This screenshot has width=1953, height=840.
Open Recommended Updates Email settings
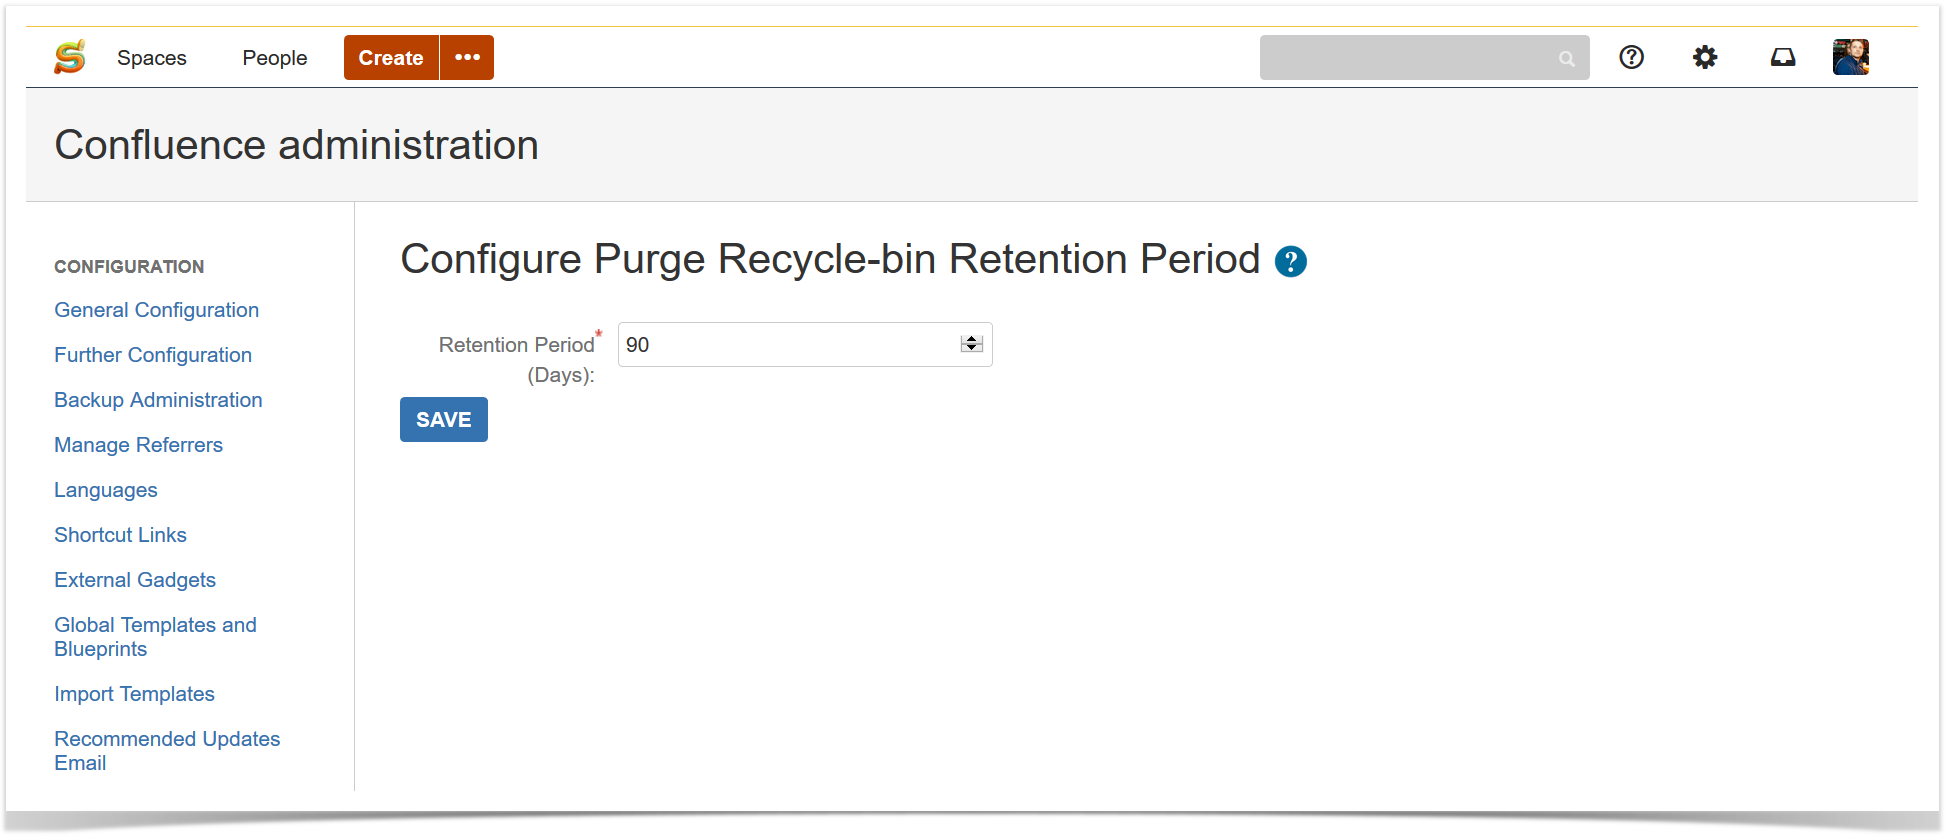click(x=167, y=751)
